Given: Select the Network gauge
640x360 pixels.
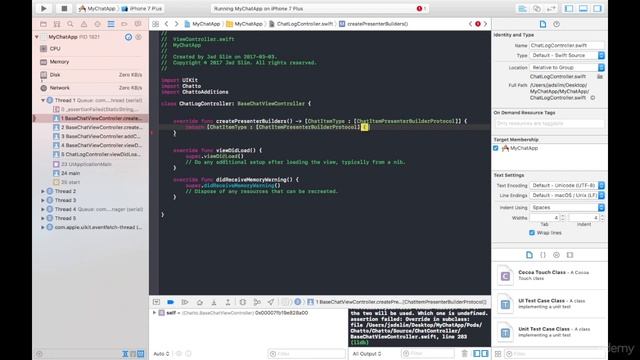Looking at the screenshot, I should click(91, 88).
